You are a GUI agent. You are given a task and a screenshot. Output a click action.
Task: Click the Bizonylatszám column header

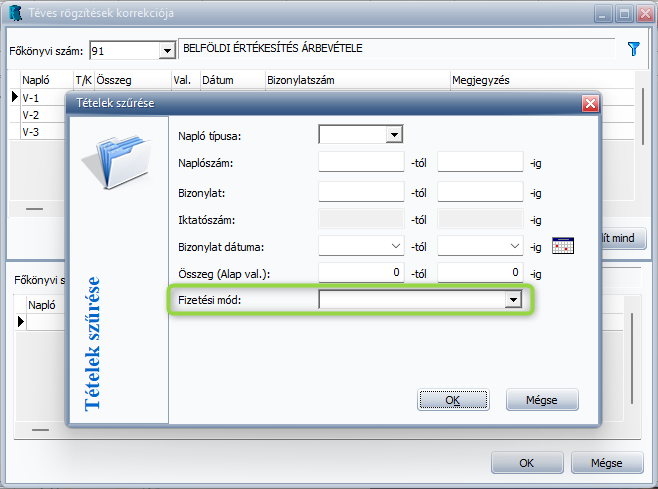coord(358,80)
